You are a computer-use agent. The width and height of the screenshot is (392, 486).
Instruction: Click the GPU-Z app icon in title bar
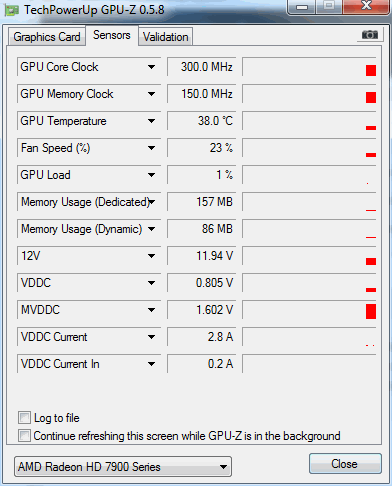(11, 10)
